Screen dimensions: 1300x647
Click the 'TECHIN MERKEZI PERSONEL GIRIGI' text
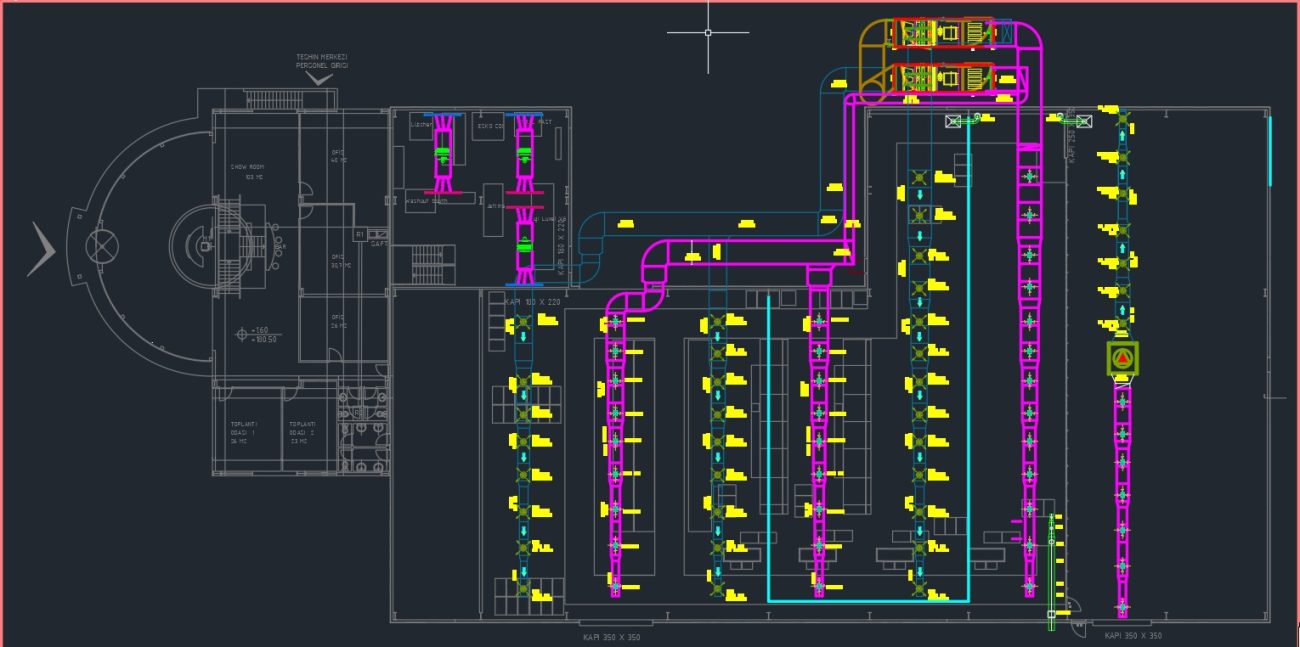[x=321, y=61]
